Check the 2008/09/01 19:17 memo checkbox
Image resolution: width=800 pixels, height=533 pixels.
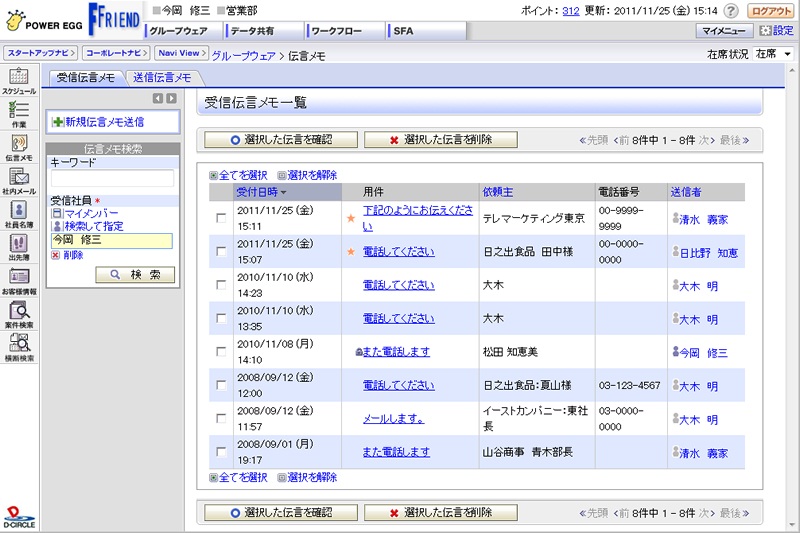tap(221, 452)
